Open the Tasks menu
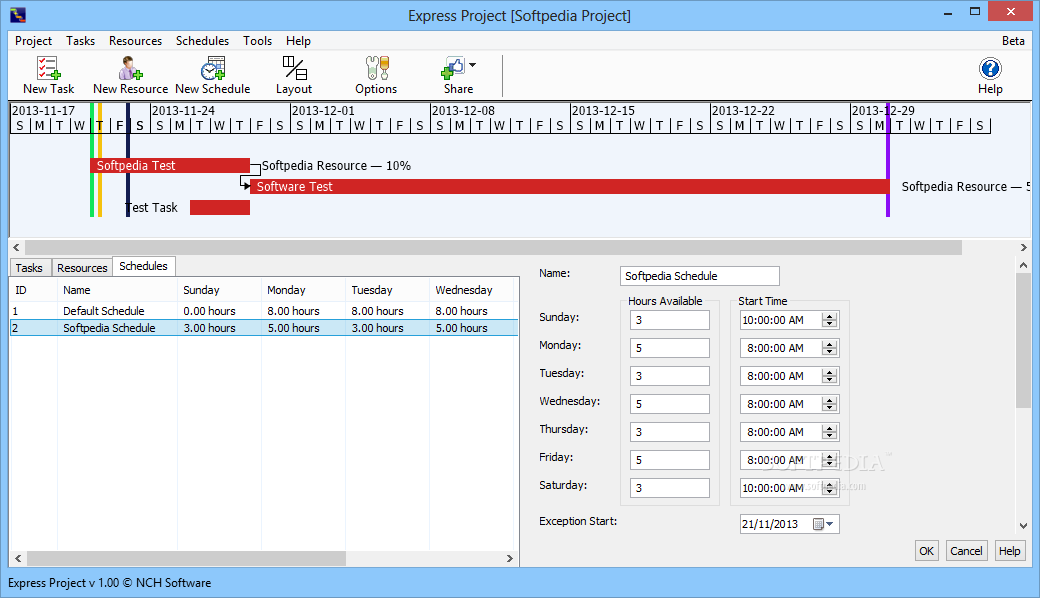 [80, 41]
